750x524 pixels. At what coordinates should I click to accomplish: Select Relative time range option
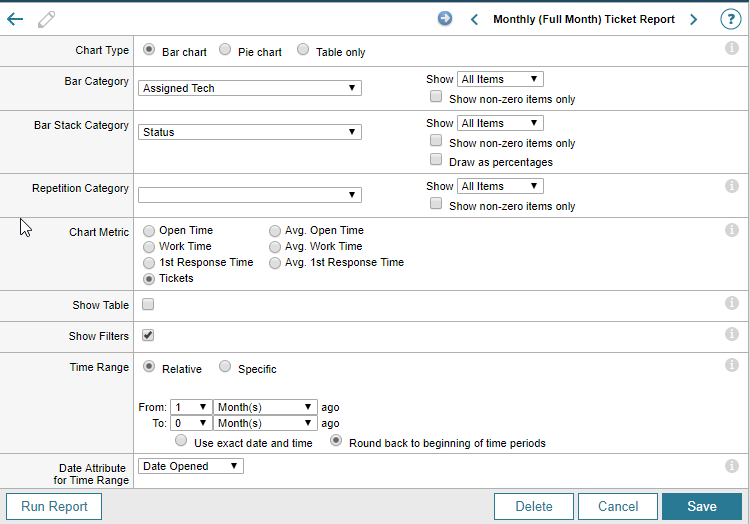149,366
